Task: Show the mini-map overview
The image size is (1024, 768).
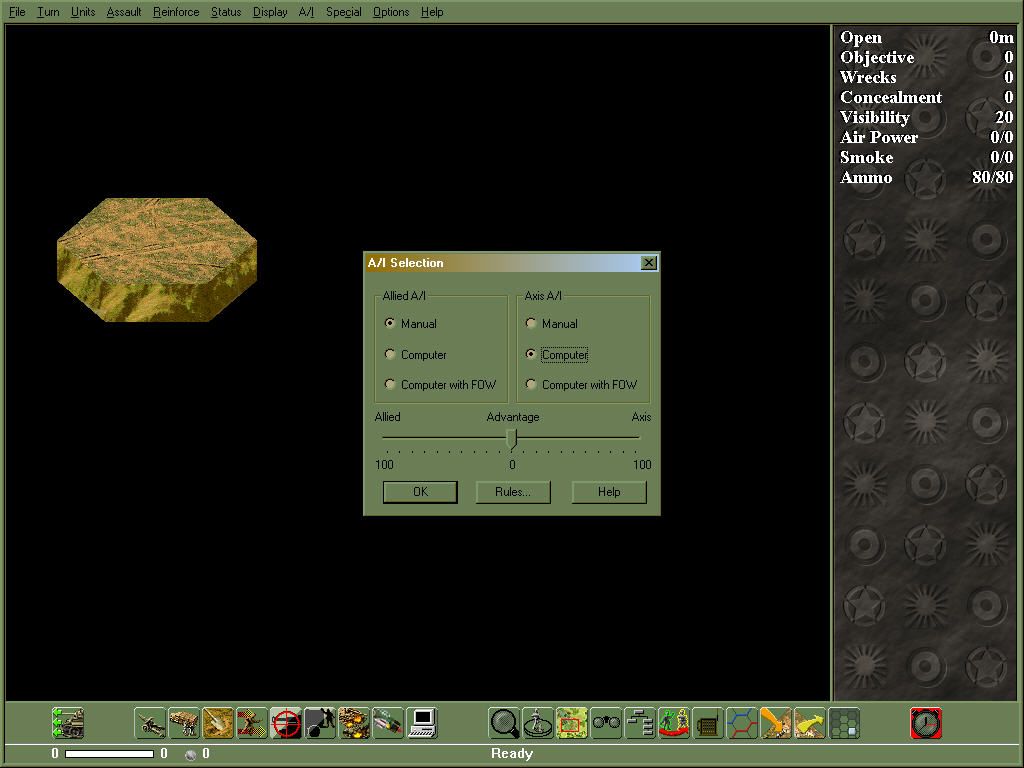Action: [571, 722]
